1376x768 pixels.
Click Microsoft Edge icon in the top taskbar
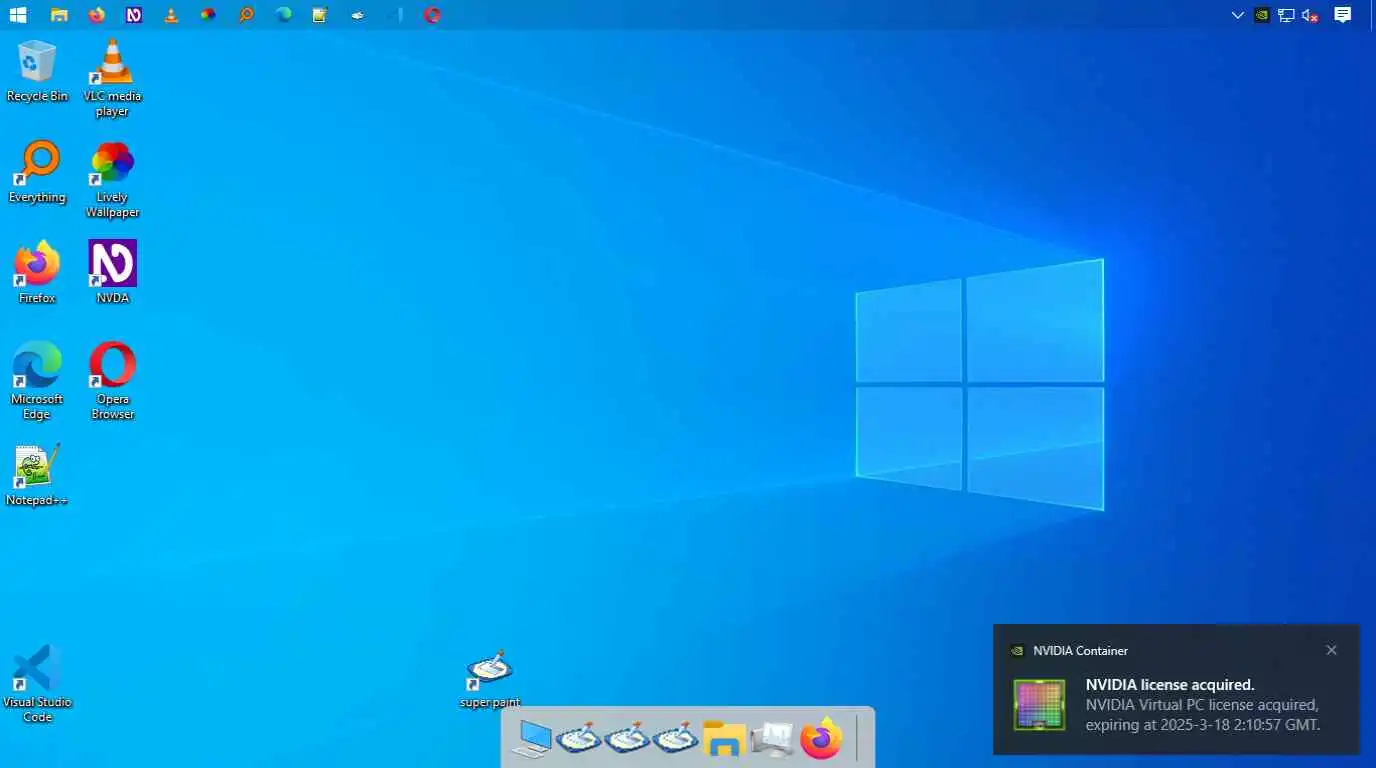tap(284, 15)
